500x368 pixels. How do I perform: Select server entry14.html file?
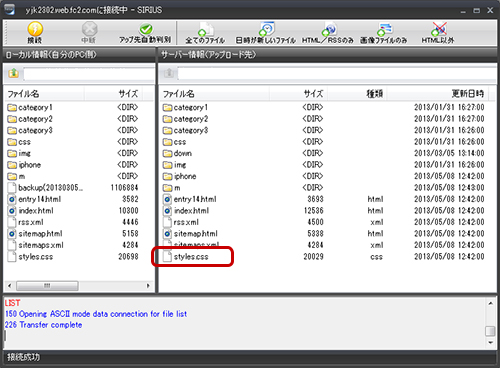point(190,199)
